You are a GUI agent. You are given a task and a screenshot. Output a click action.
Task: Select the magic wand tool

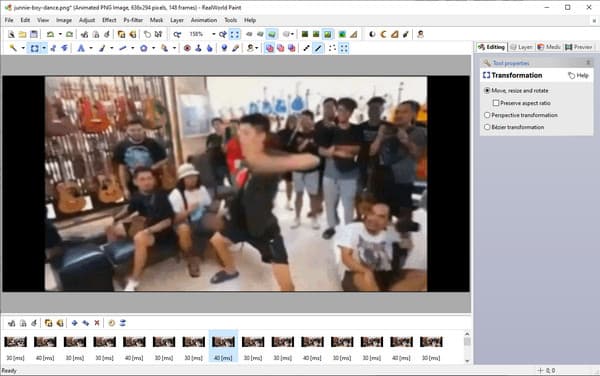point(13,48)
